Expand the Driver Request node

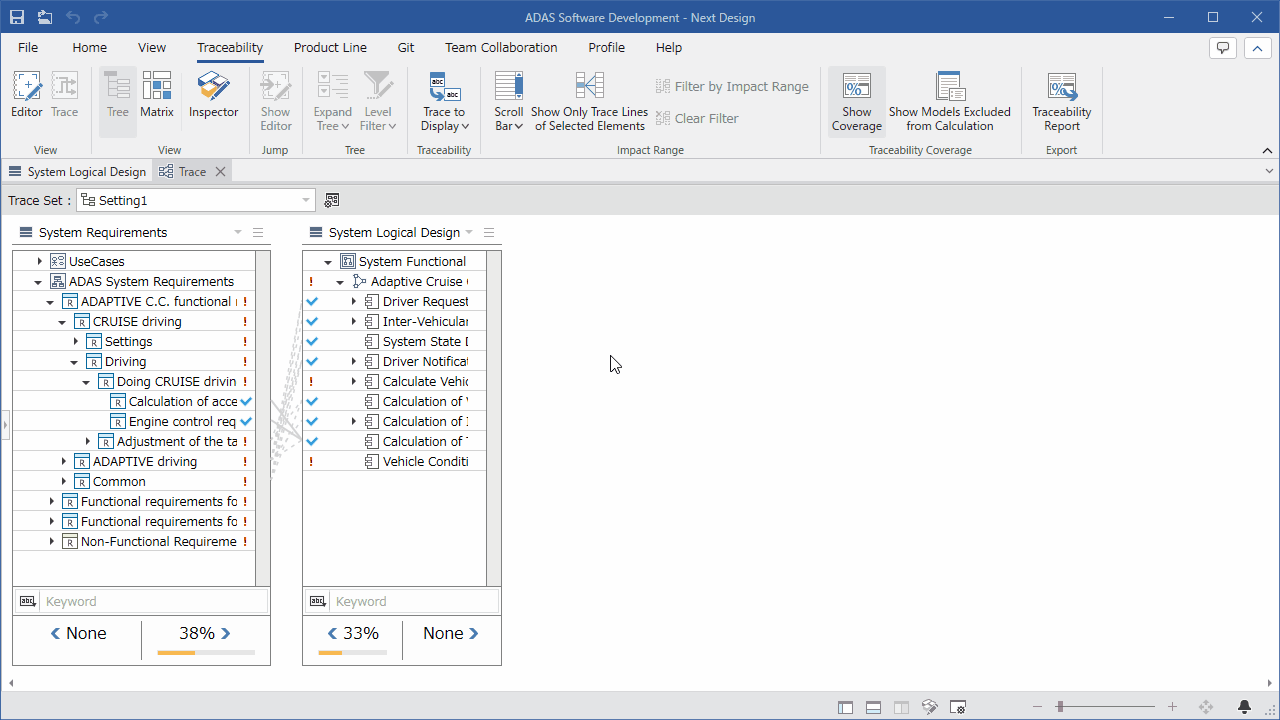click(x=353, y=301)
